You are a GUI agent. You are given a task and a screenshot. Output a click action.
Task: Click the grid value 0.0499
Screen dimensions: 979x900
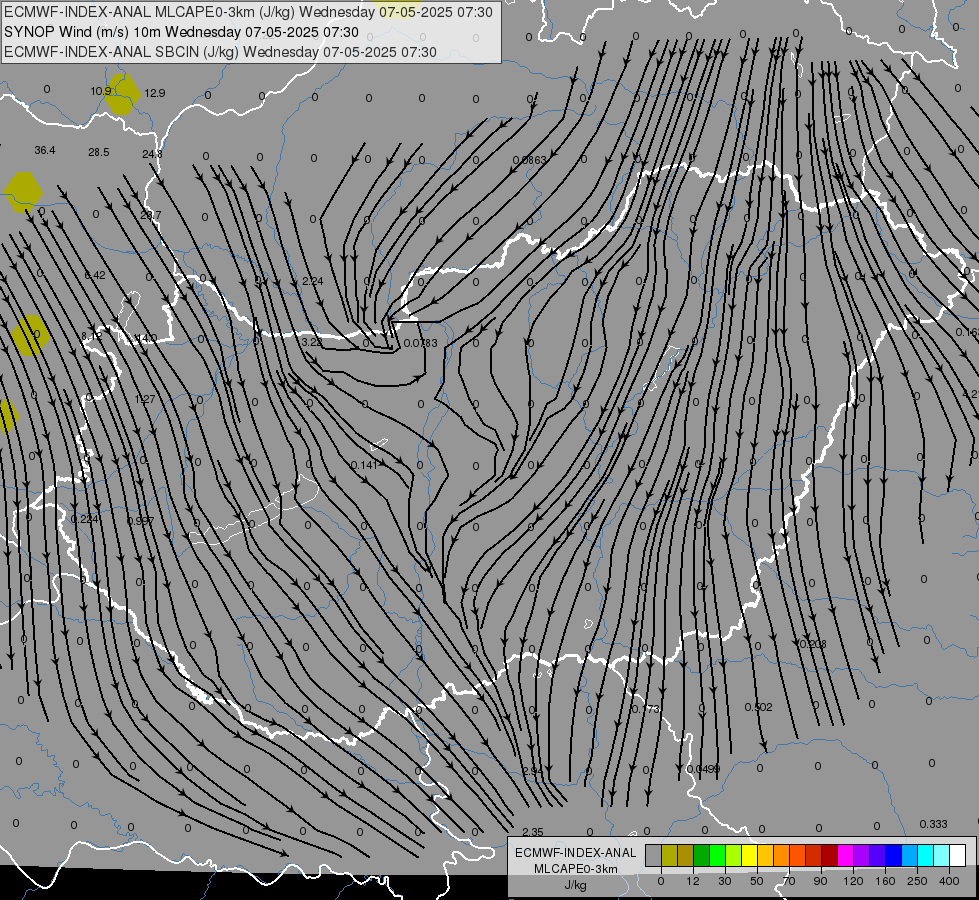pyautogui.click(x=704, y=769)
